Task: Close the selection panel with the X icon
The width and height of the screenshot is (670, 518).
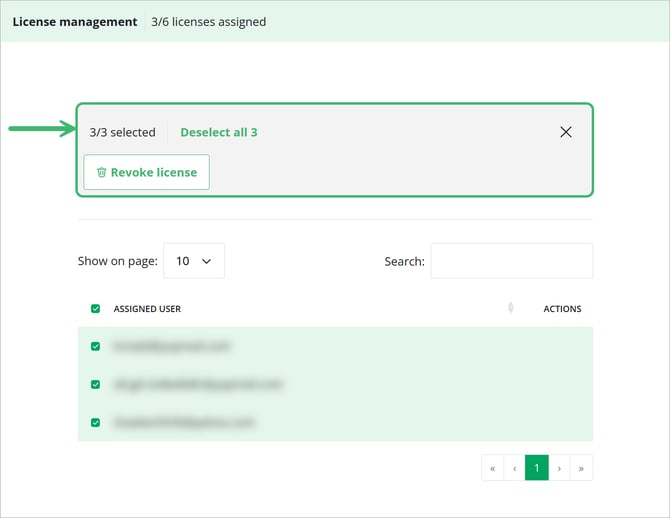Action: [566, 132]
